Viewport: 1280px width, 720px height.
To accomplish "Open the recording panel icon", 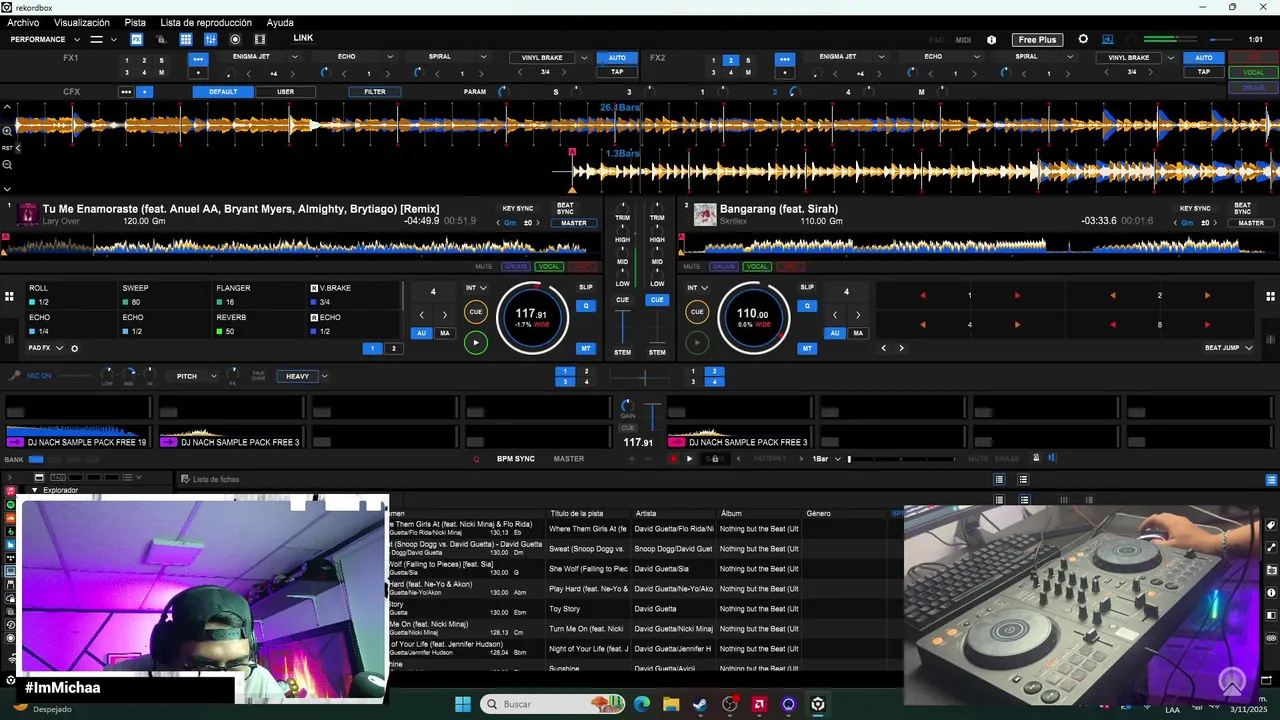I will tap(235, 39).
